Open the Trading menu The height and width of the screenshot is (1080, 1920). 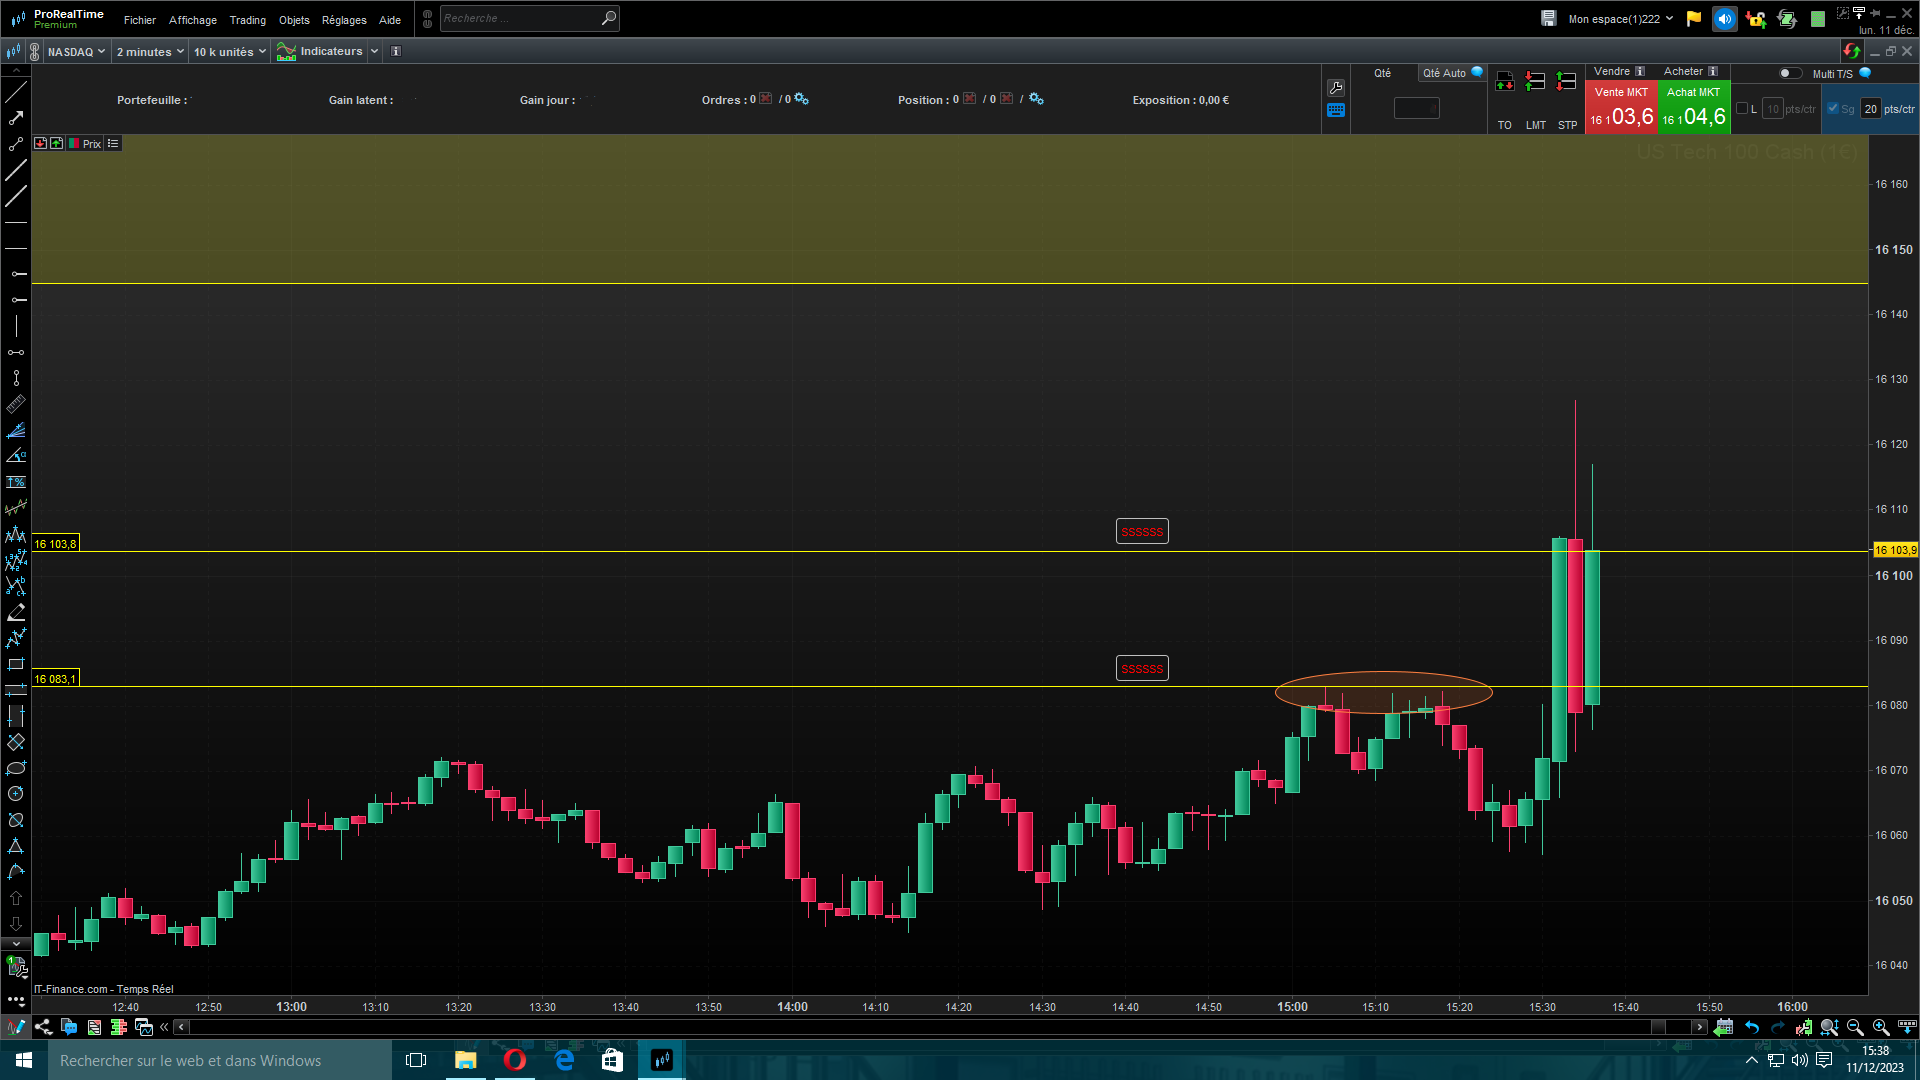pos(247,20)
